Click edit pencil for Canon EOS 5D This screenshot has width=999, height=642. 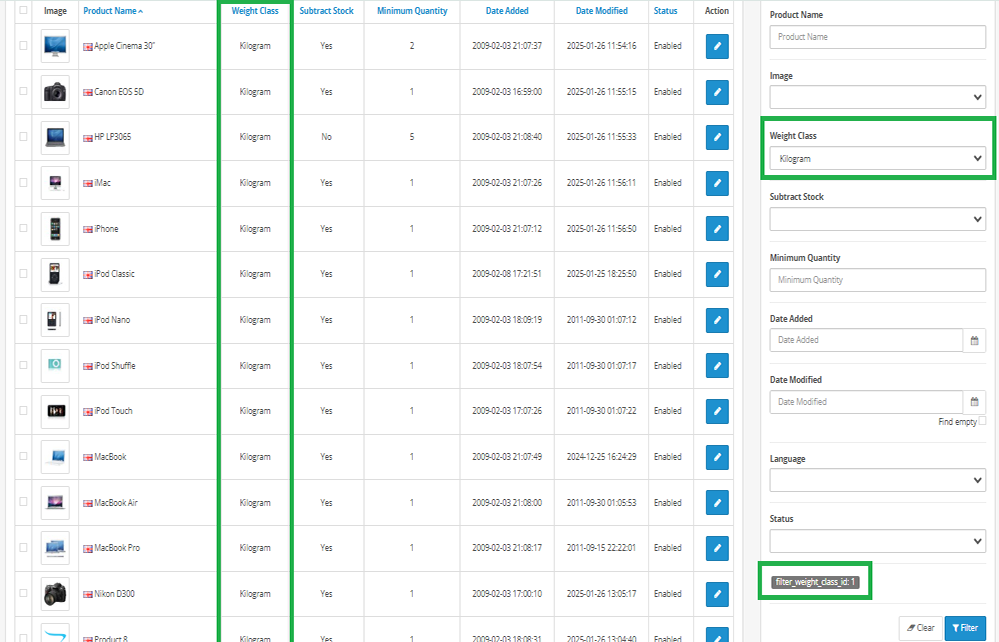pos(717,92)
